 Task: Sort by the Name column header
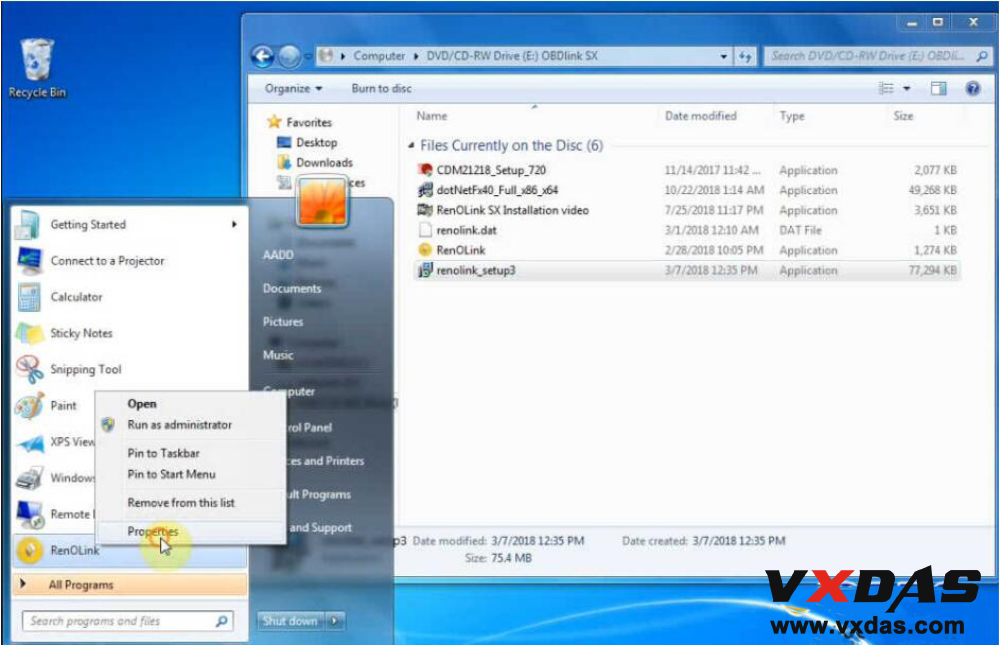click(x=432, y=115)
